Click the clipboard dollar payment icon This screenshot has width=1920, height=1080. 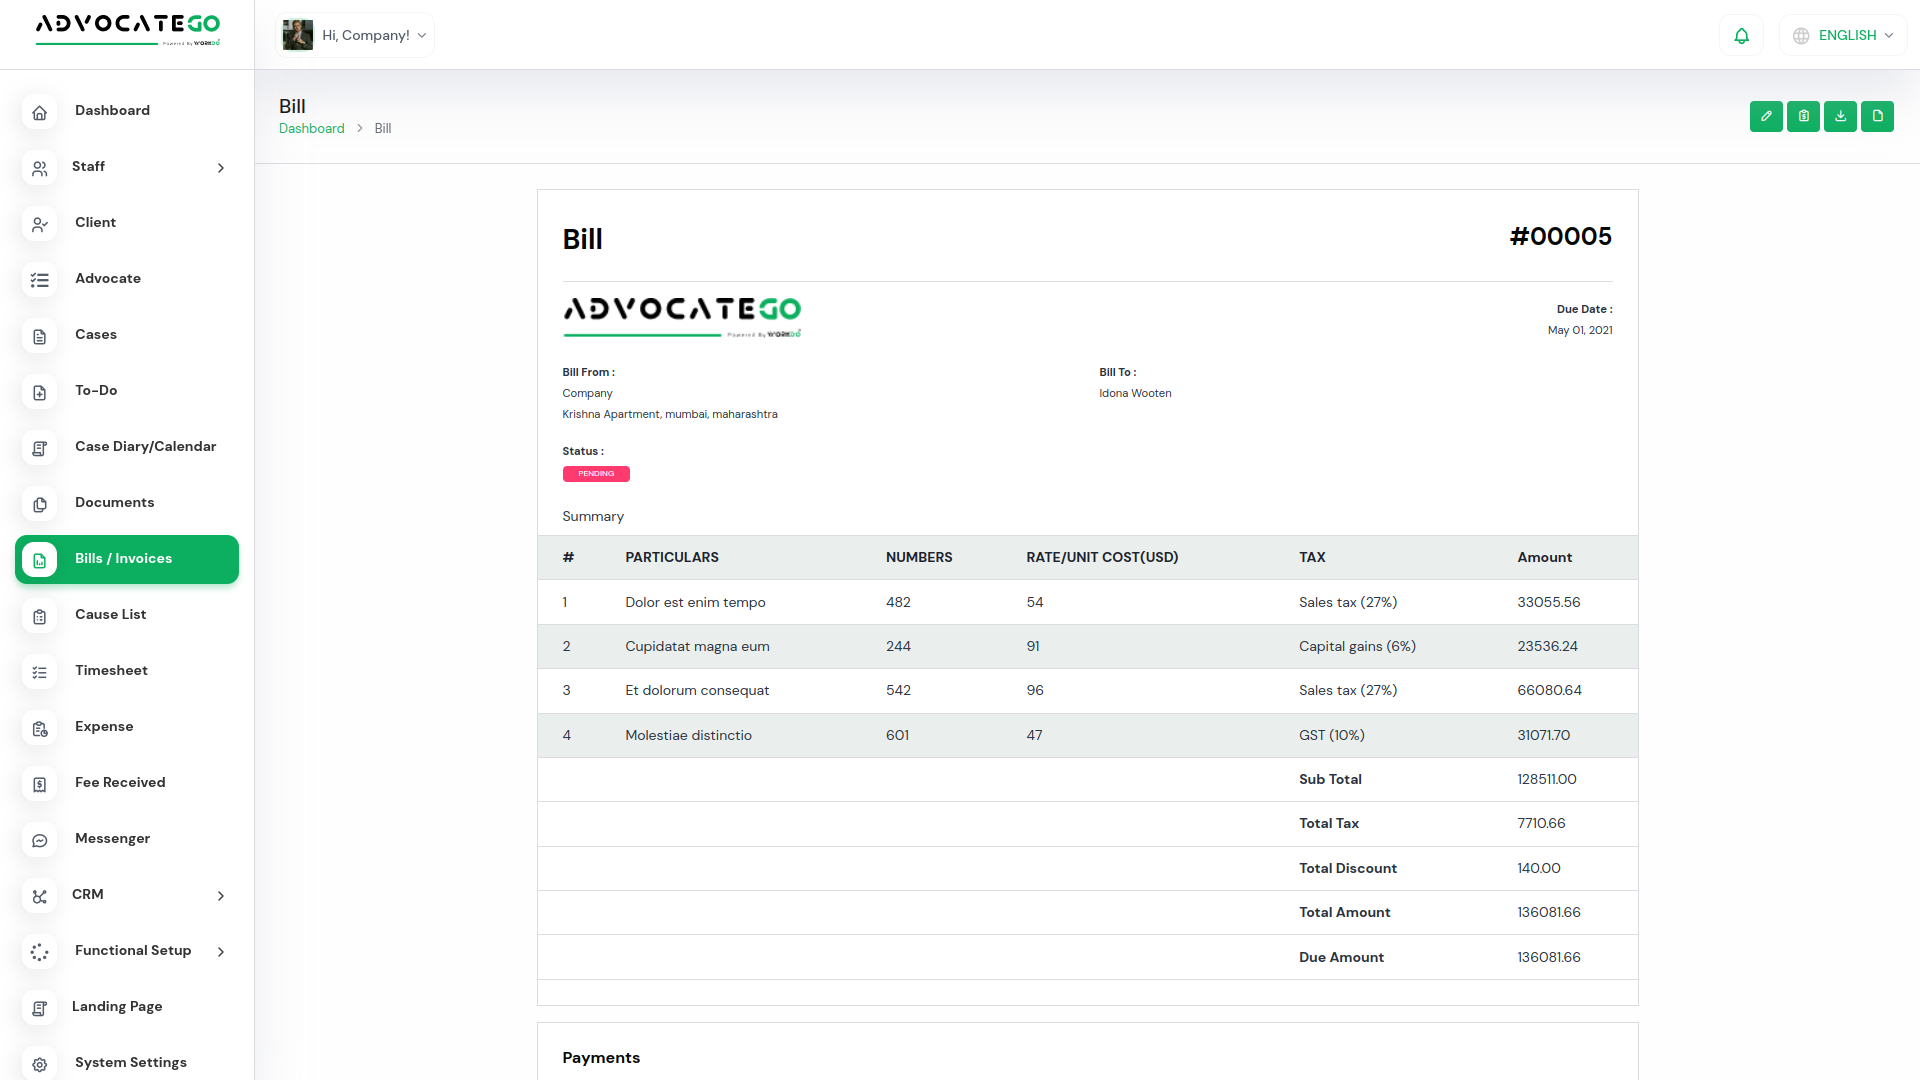pos(1803,116)
